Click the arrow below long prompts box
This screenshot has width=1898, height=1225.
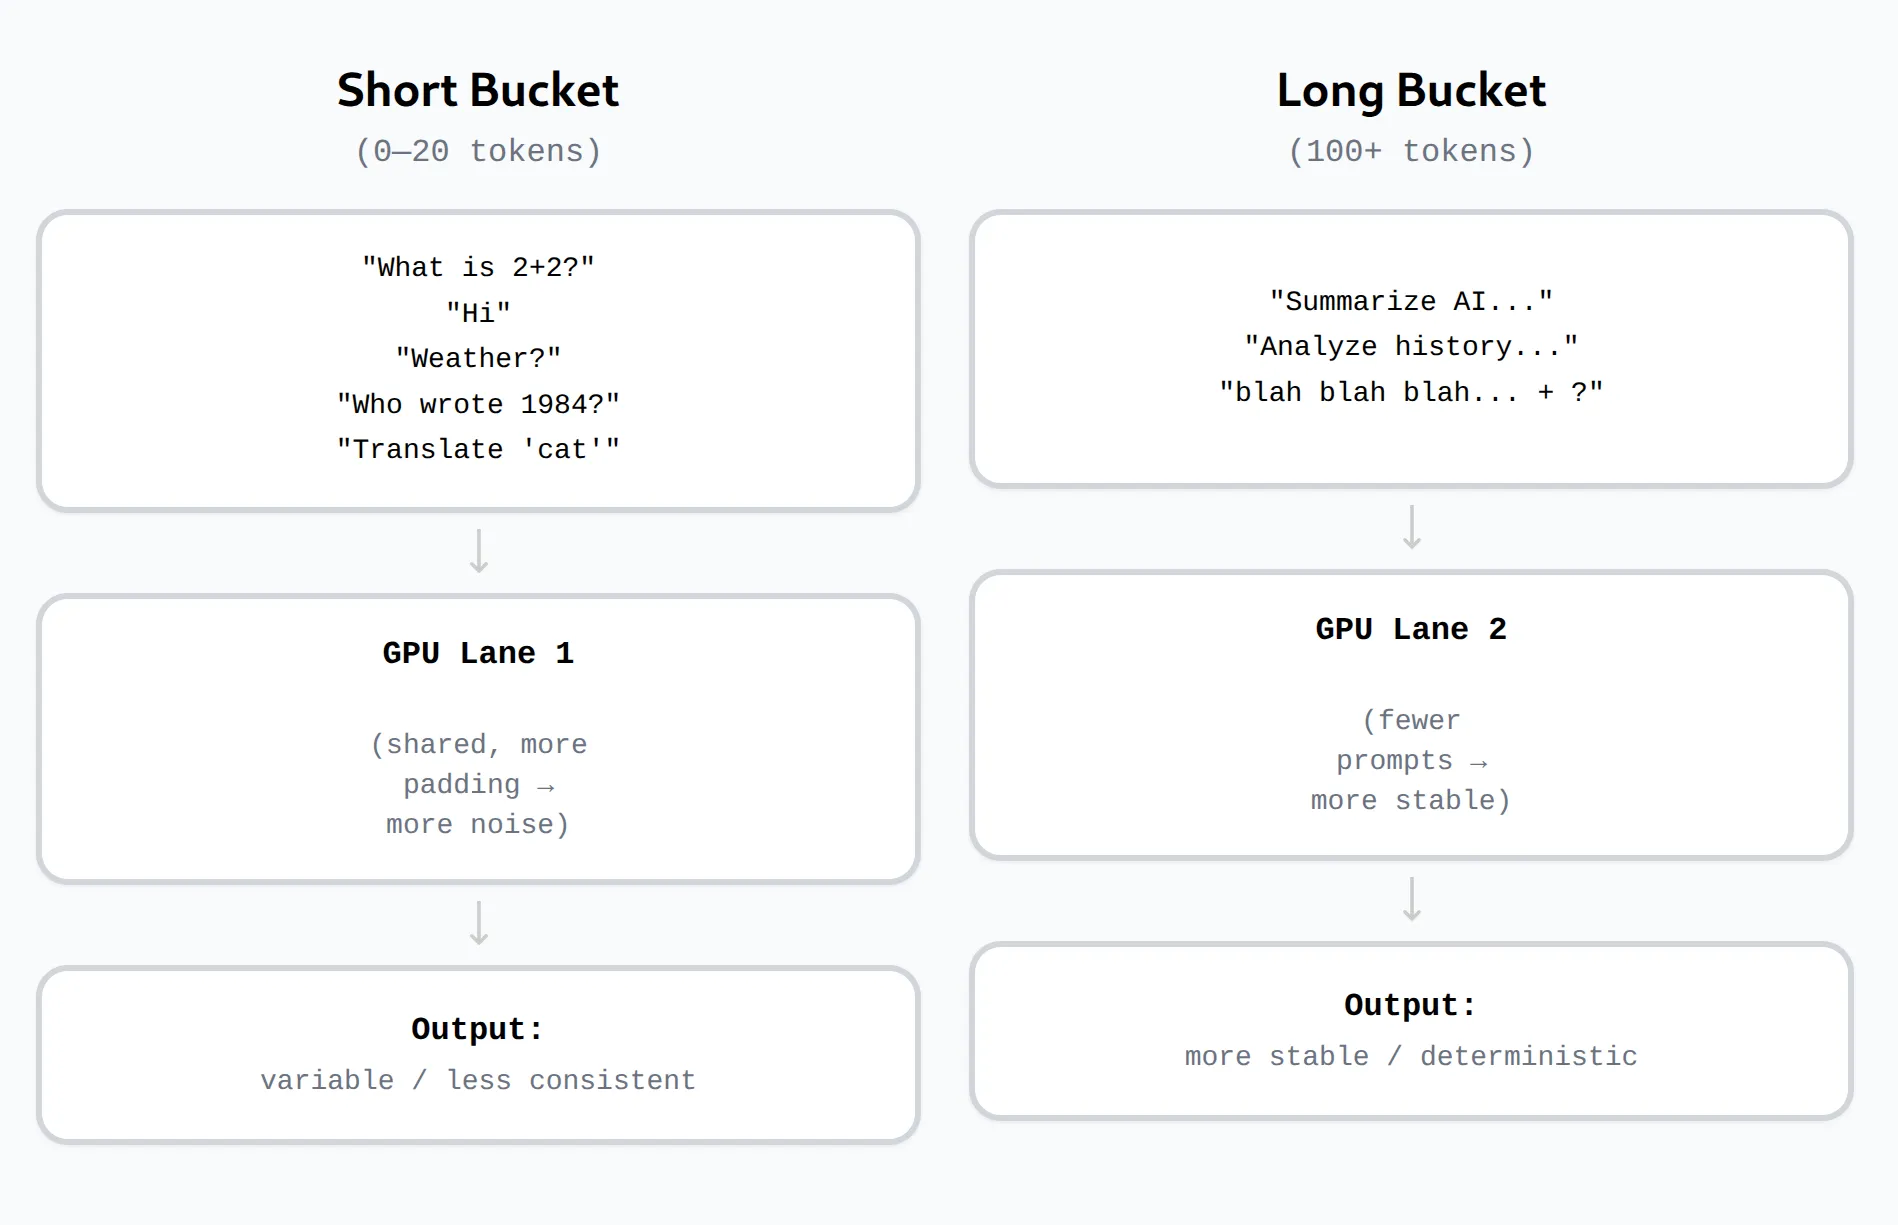(1411, 527)
